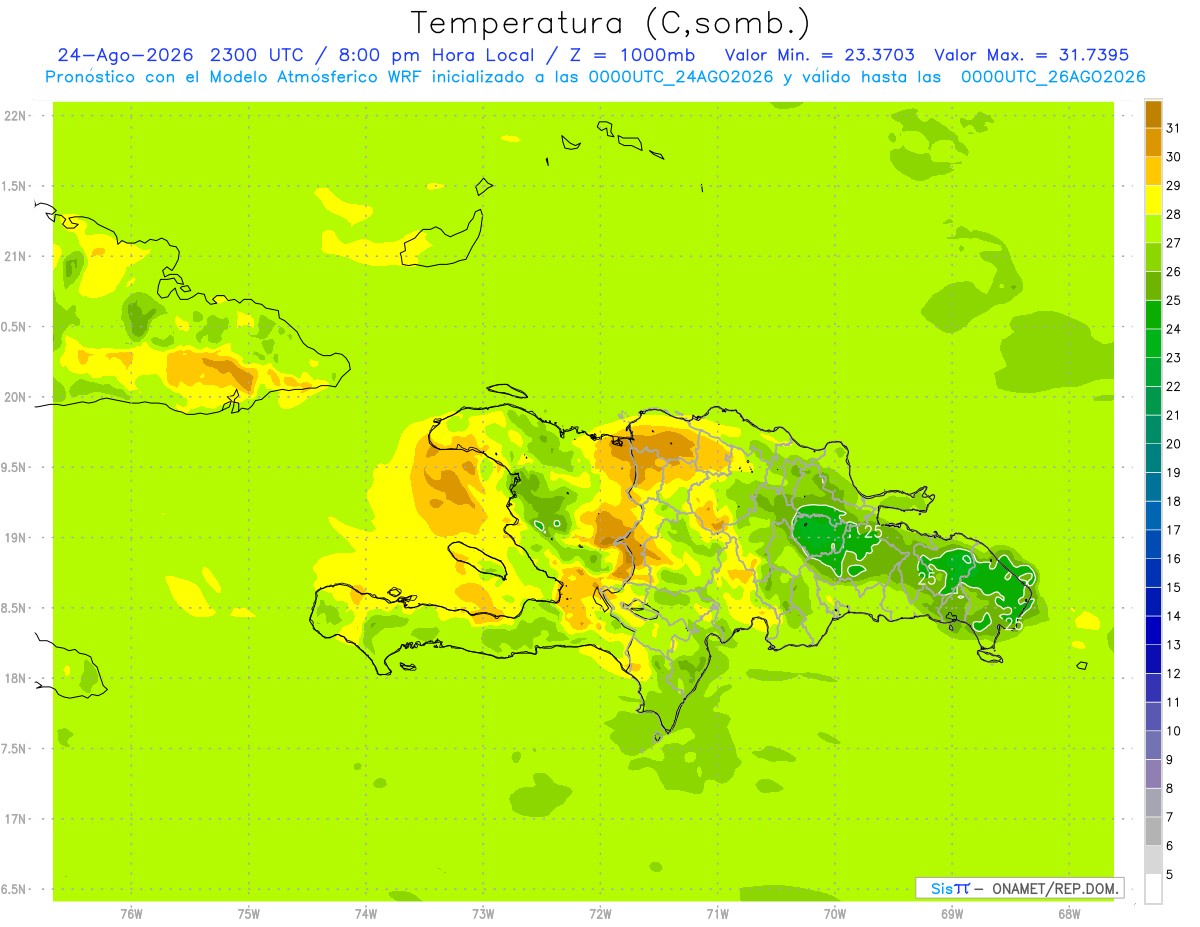Screen dimensions: 1200x927
Task: Click the colorbar label "5"
Action: 1171,874
